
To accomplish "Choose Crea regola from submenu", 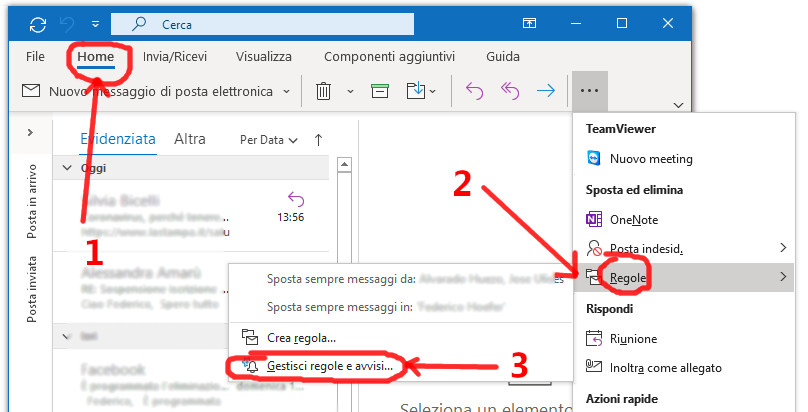I will pos(301,338).
